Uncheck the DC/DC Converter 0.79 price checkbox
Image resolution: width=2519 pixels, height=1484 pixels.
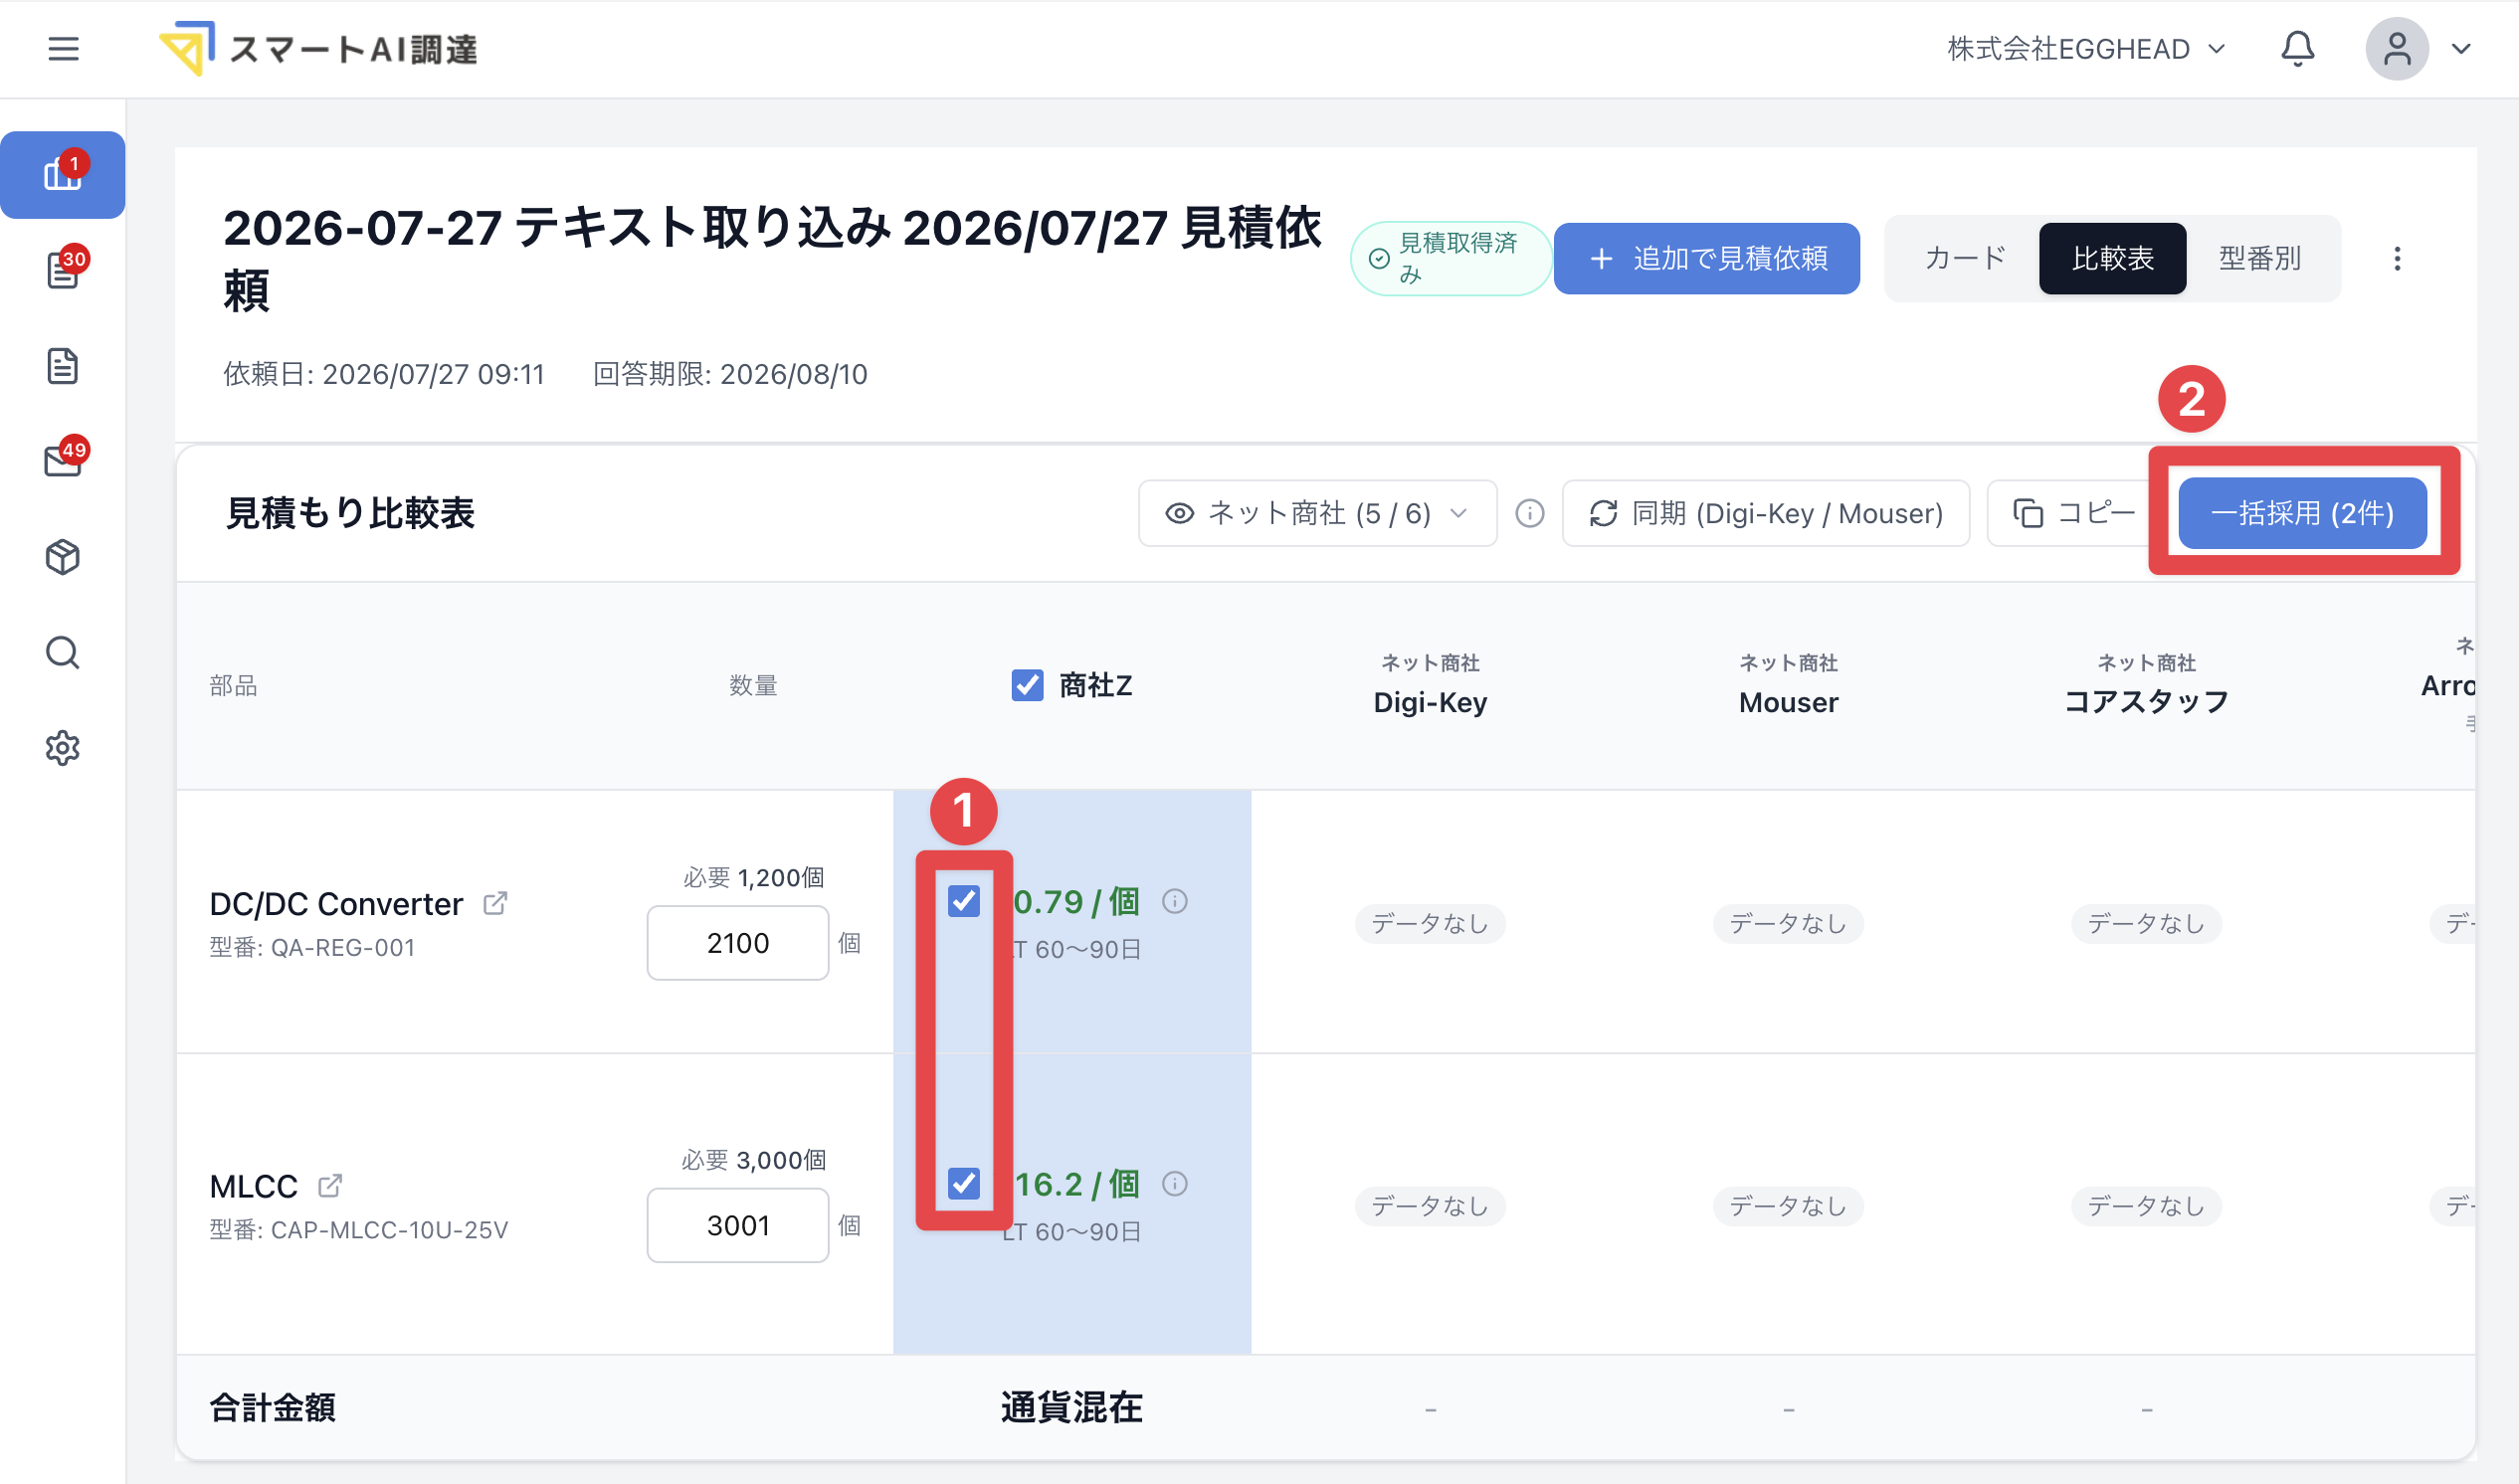964,901
